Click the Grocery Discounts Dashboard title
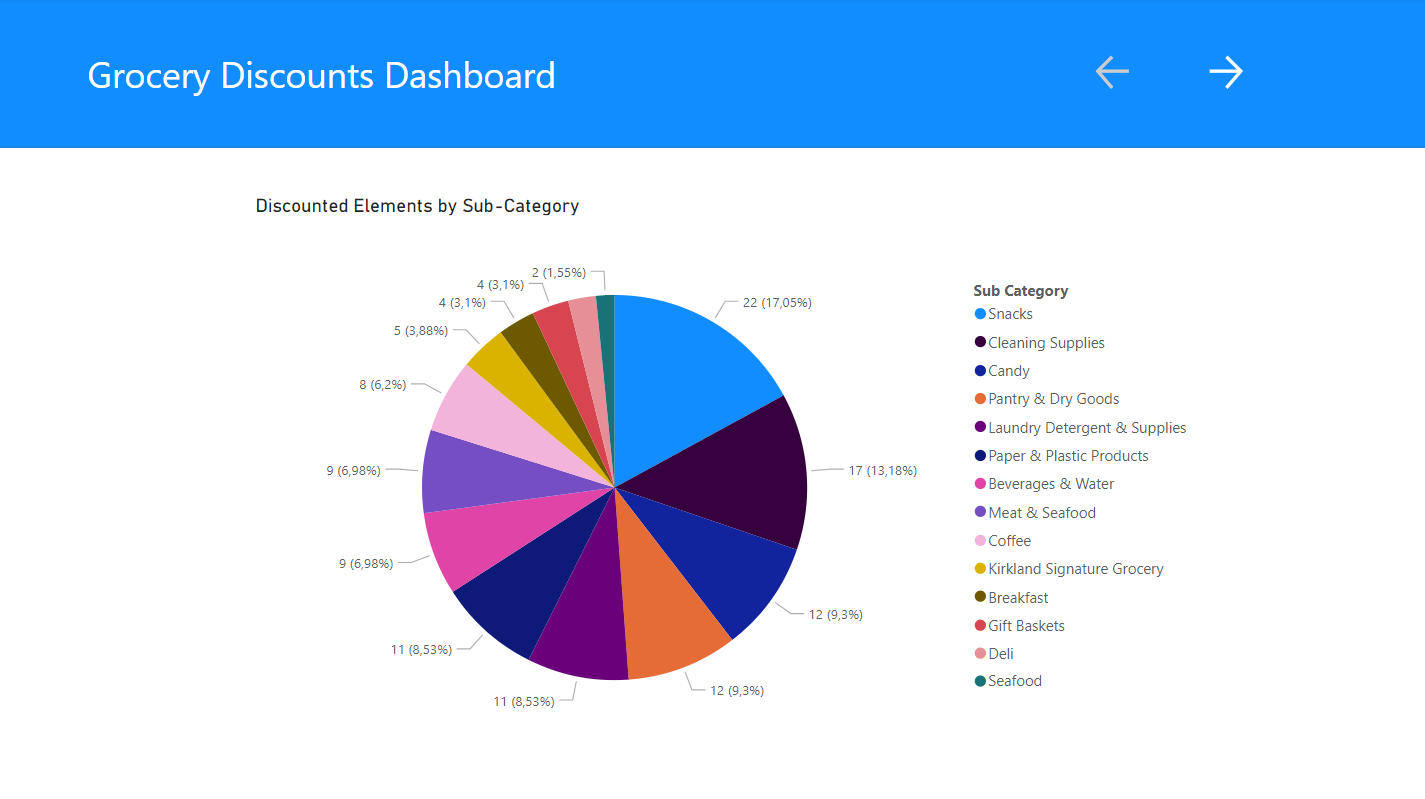Screen dimensions: 1425x799 point(321,76)
